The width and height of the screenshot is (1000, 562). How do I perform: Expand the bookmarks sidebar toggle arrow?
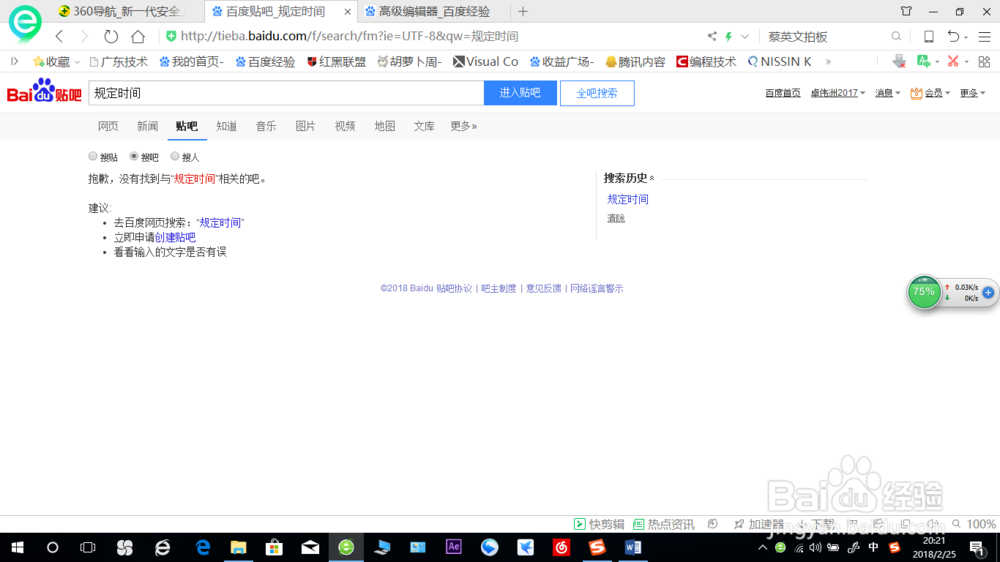coord(14,61)
